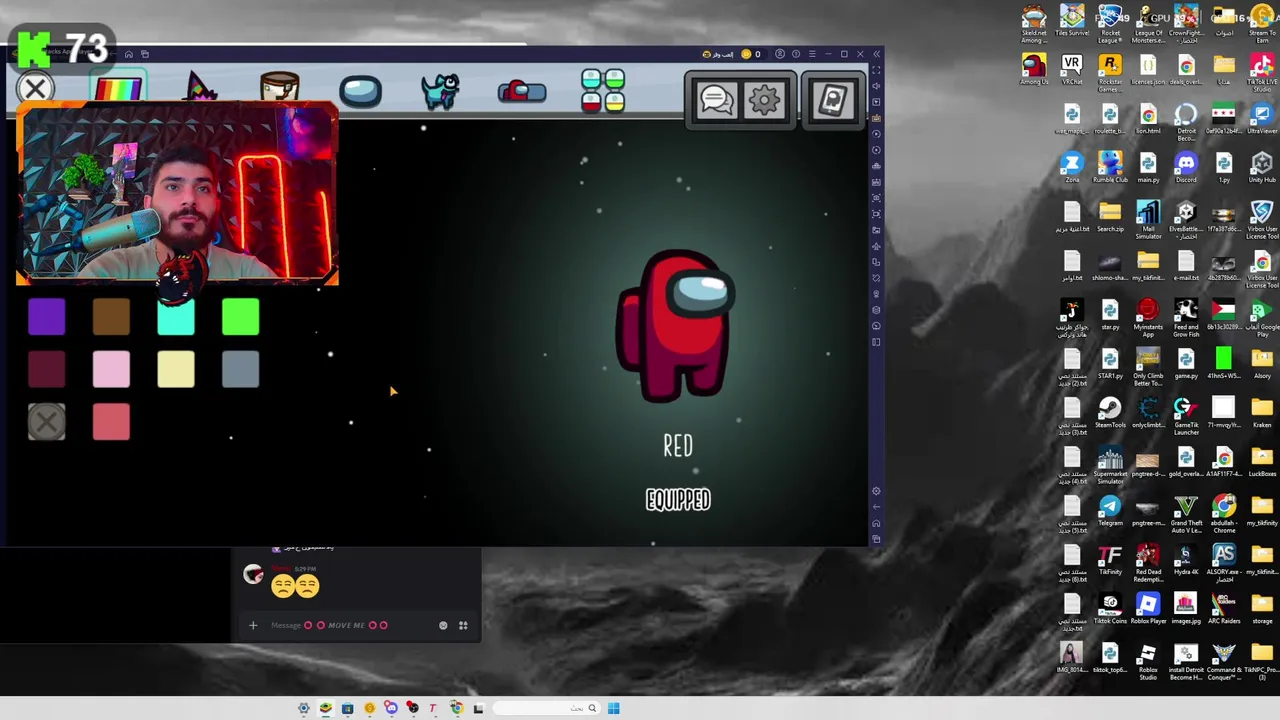Open Unity Hub desktop shortcut
The width and height of the screenshot is (1280, 720).
(x=1262, y=168)
